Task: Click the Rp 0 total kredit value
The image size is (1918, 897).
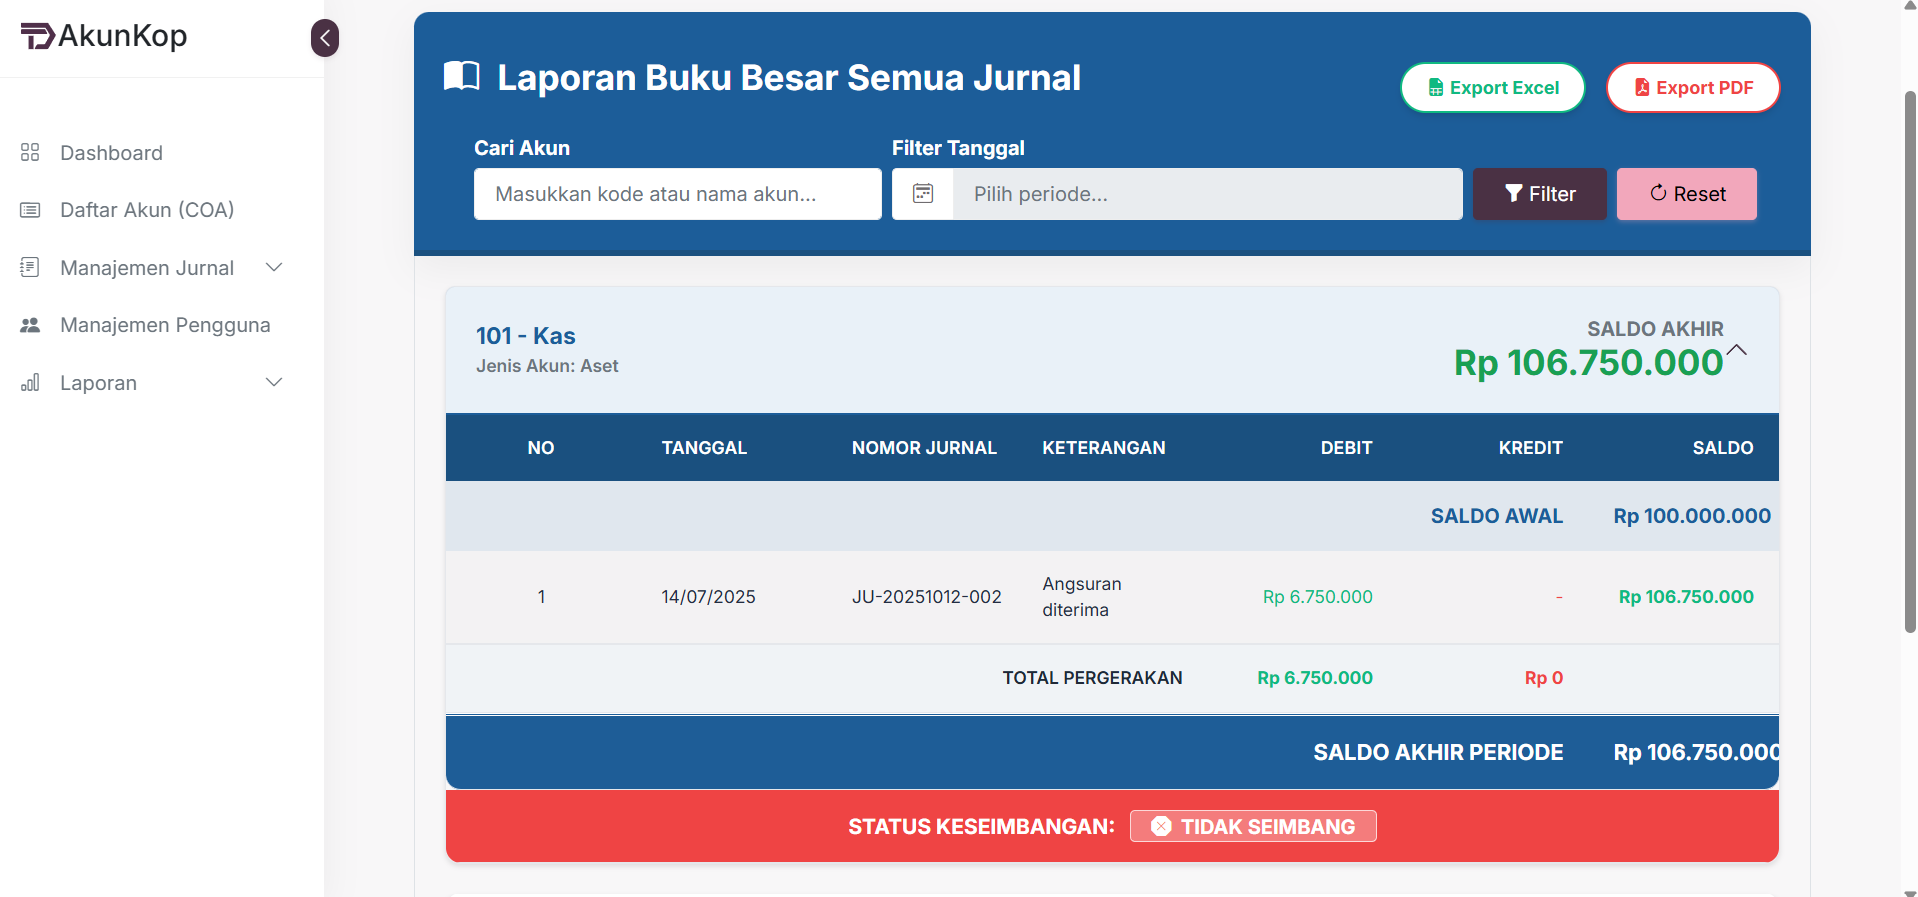Action: click(1544, 678)
